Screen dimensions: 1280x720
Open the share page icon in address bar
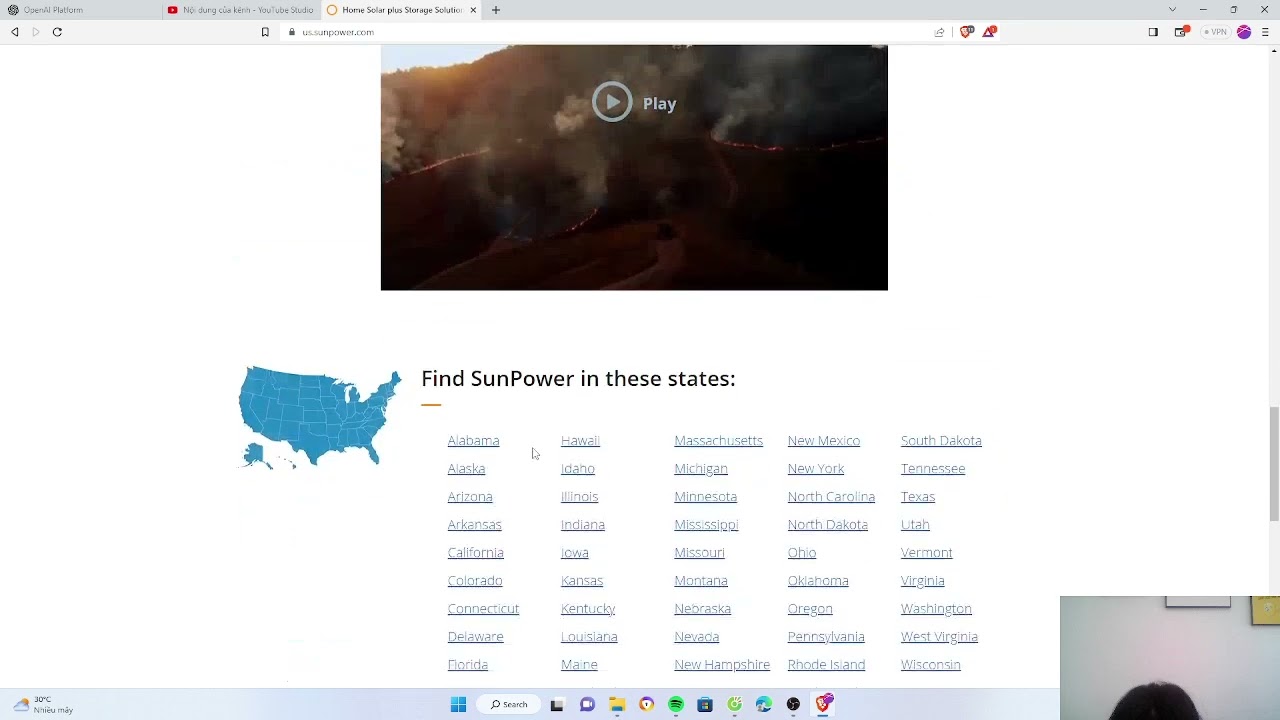click(x=939, y=32)
